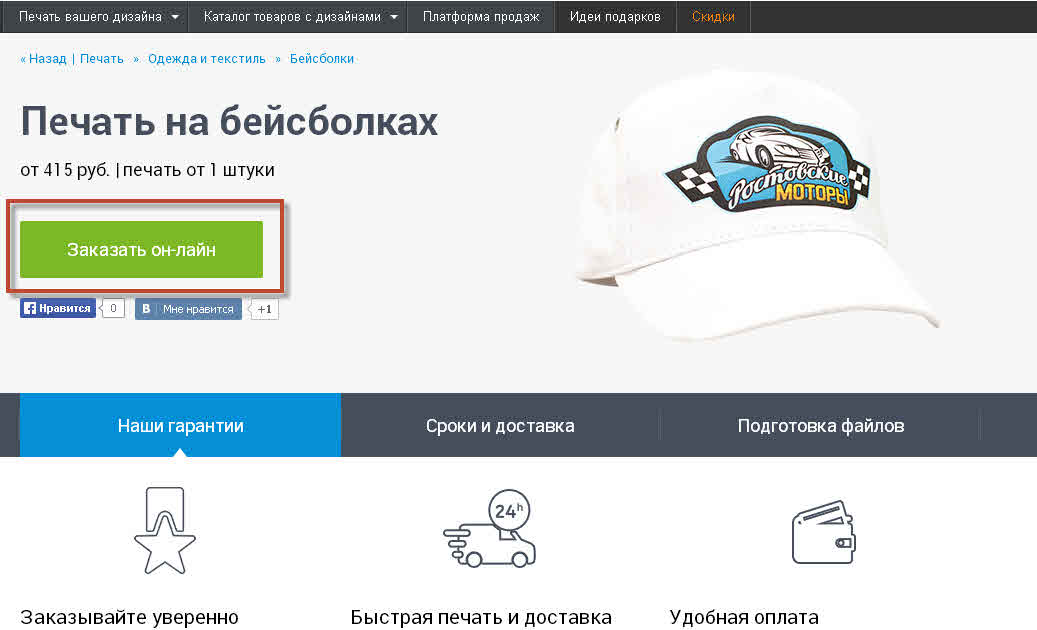Click the Facebook 'Нравится' like button
This screenshot has height=630, width=1037.
(58, 309)
